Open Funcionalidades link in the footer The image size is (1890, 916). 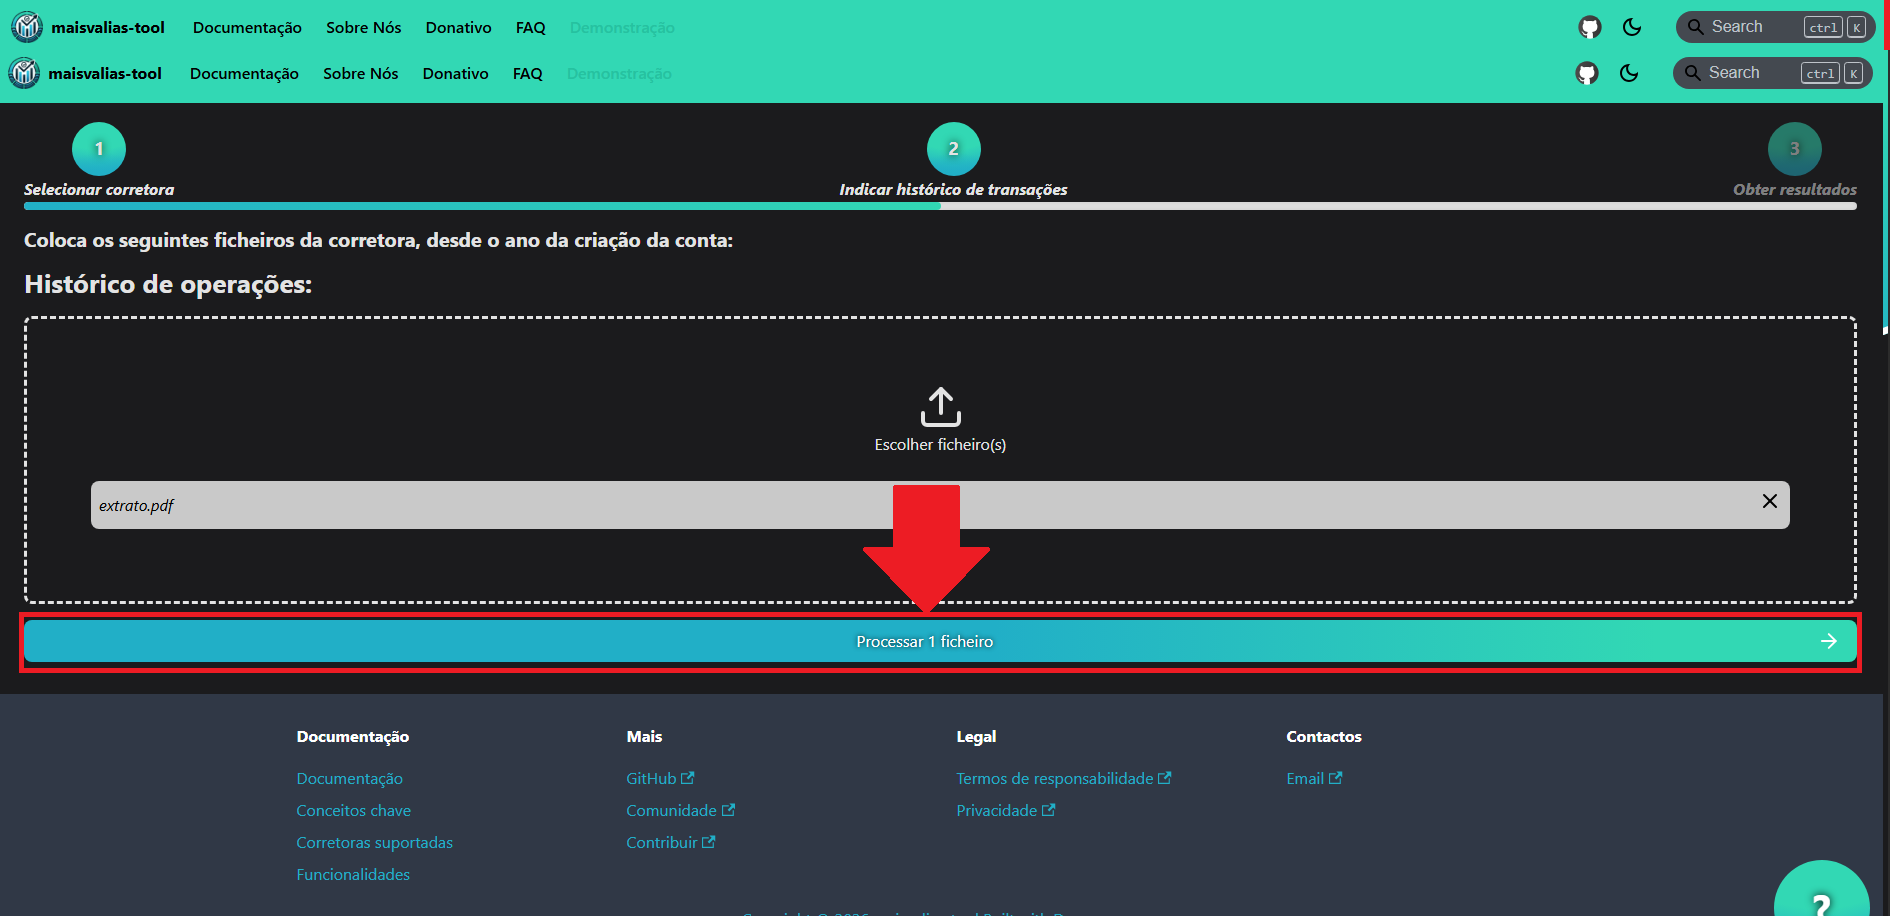pyautogui.click(x=353, y=874)
